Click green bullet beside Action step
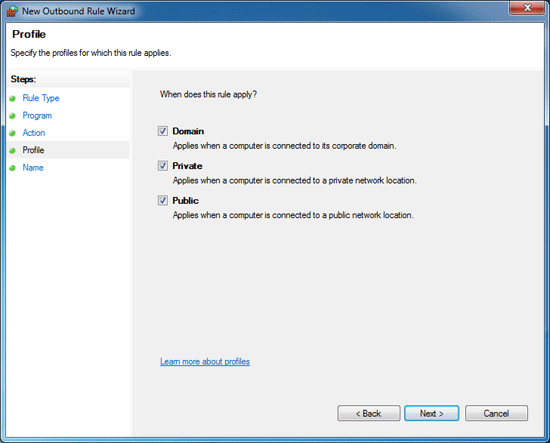 tap(13, 133)
